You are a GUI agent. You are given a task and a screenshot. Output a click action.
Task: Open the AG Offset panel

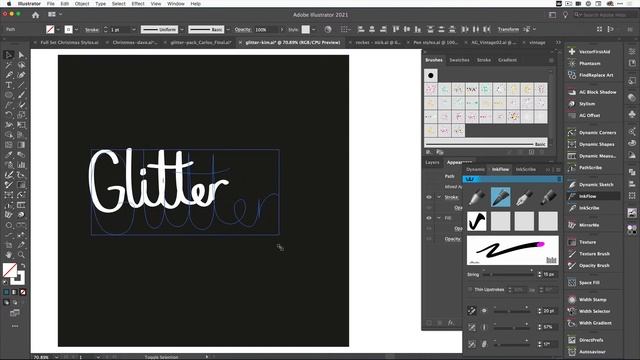coord(589,116)
